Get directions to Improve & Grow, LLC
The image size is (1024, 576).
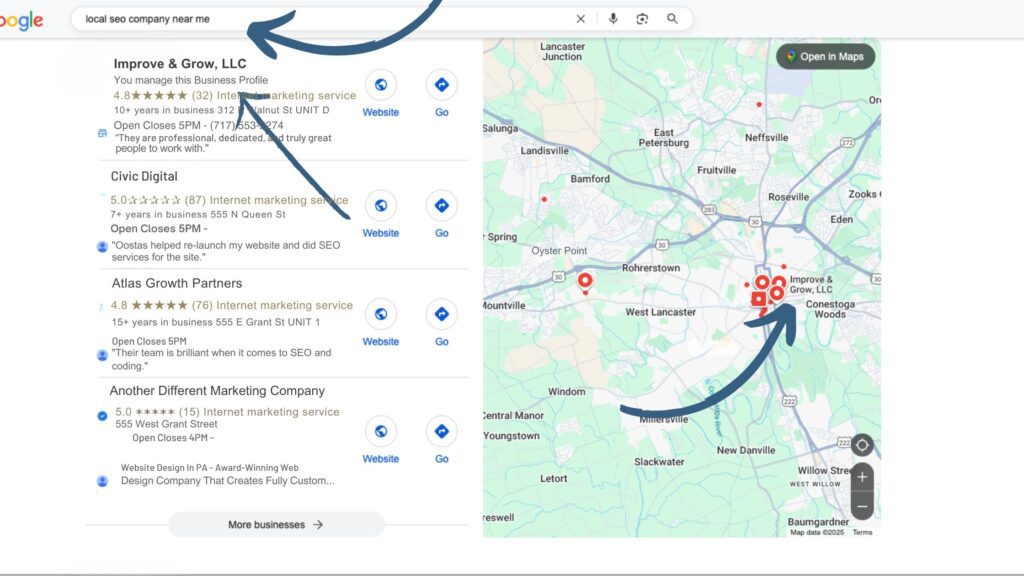pos(441,84)
